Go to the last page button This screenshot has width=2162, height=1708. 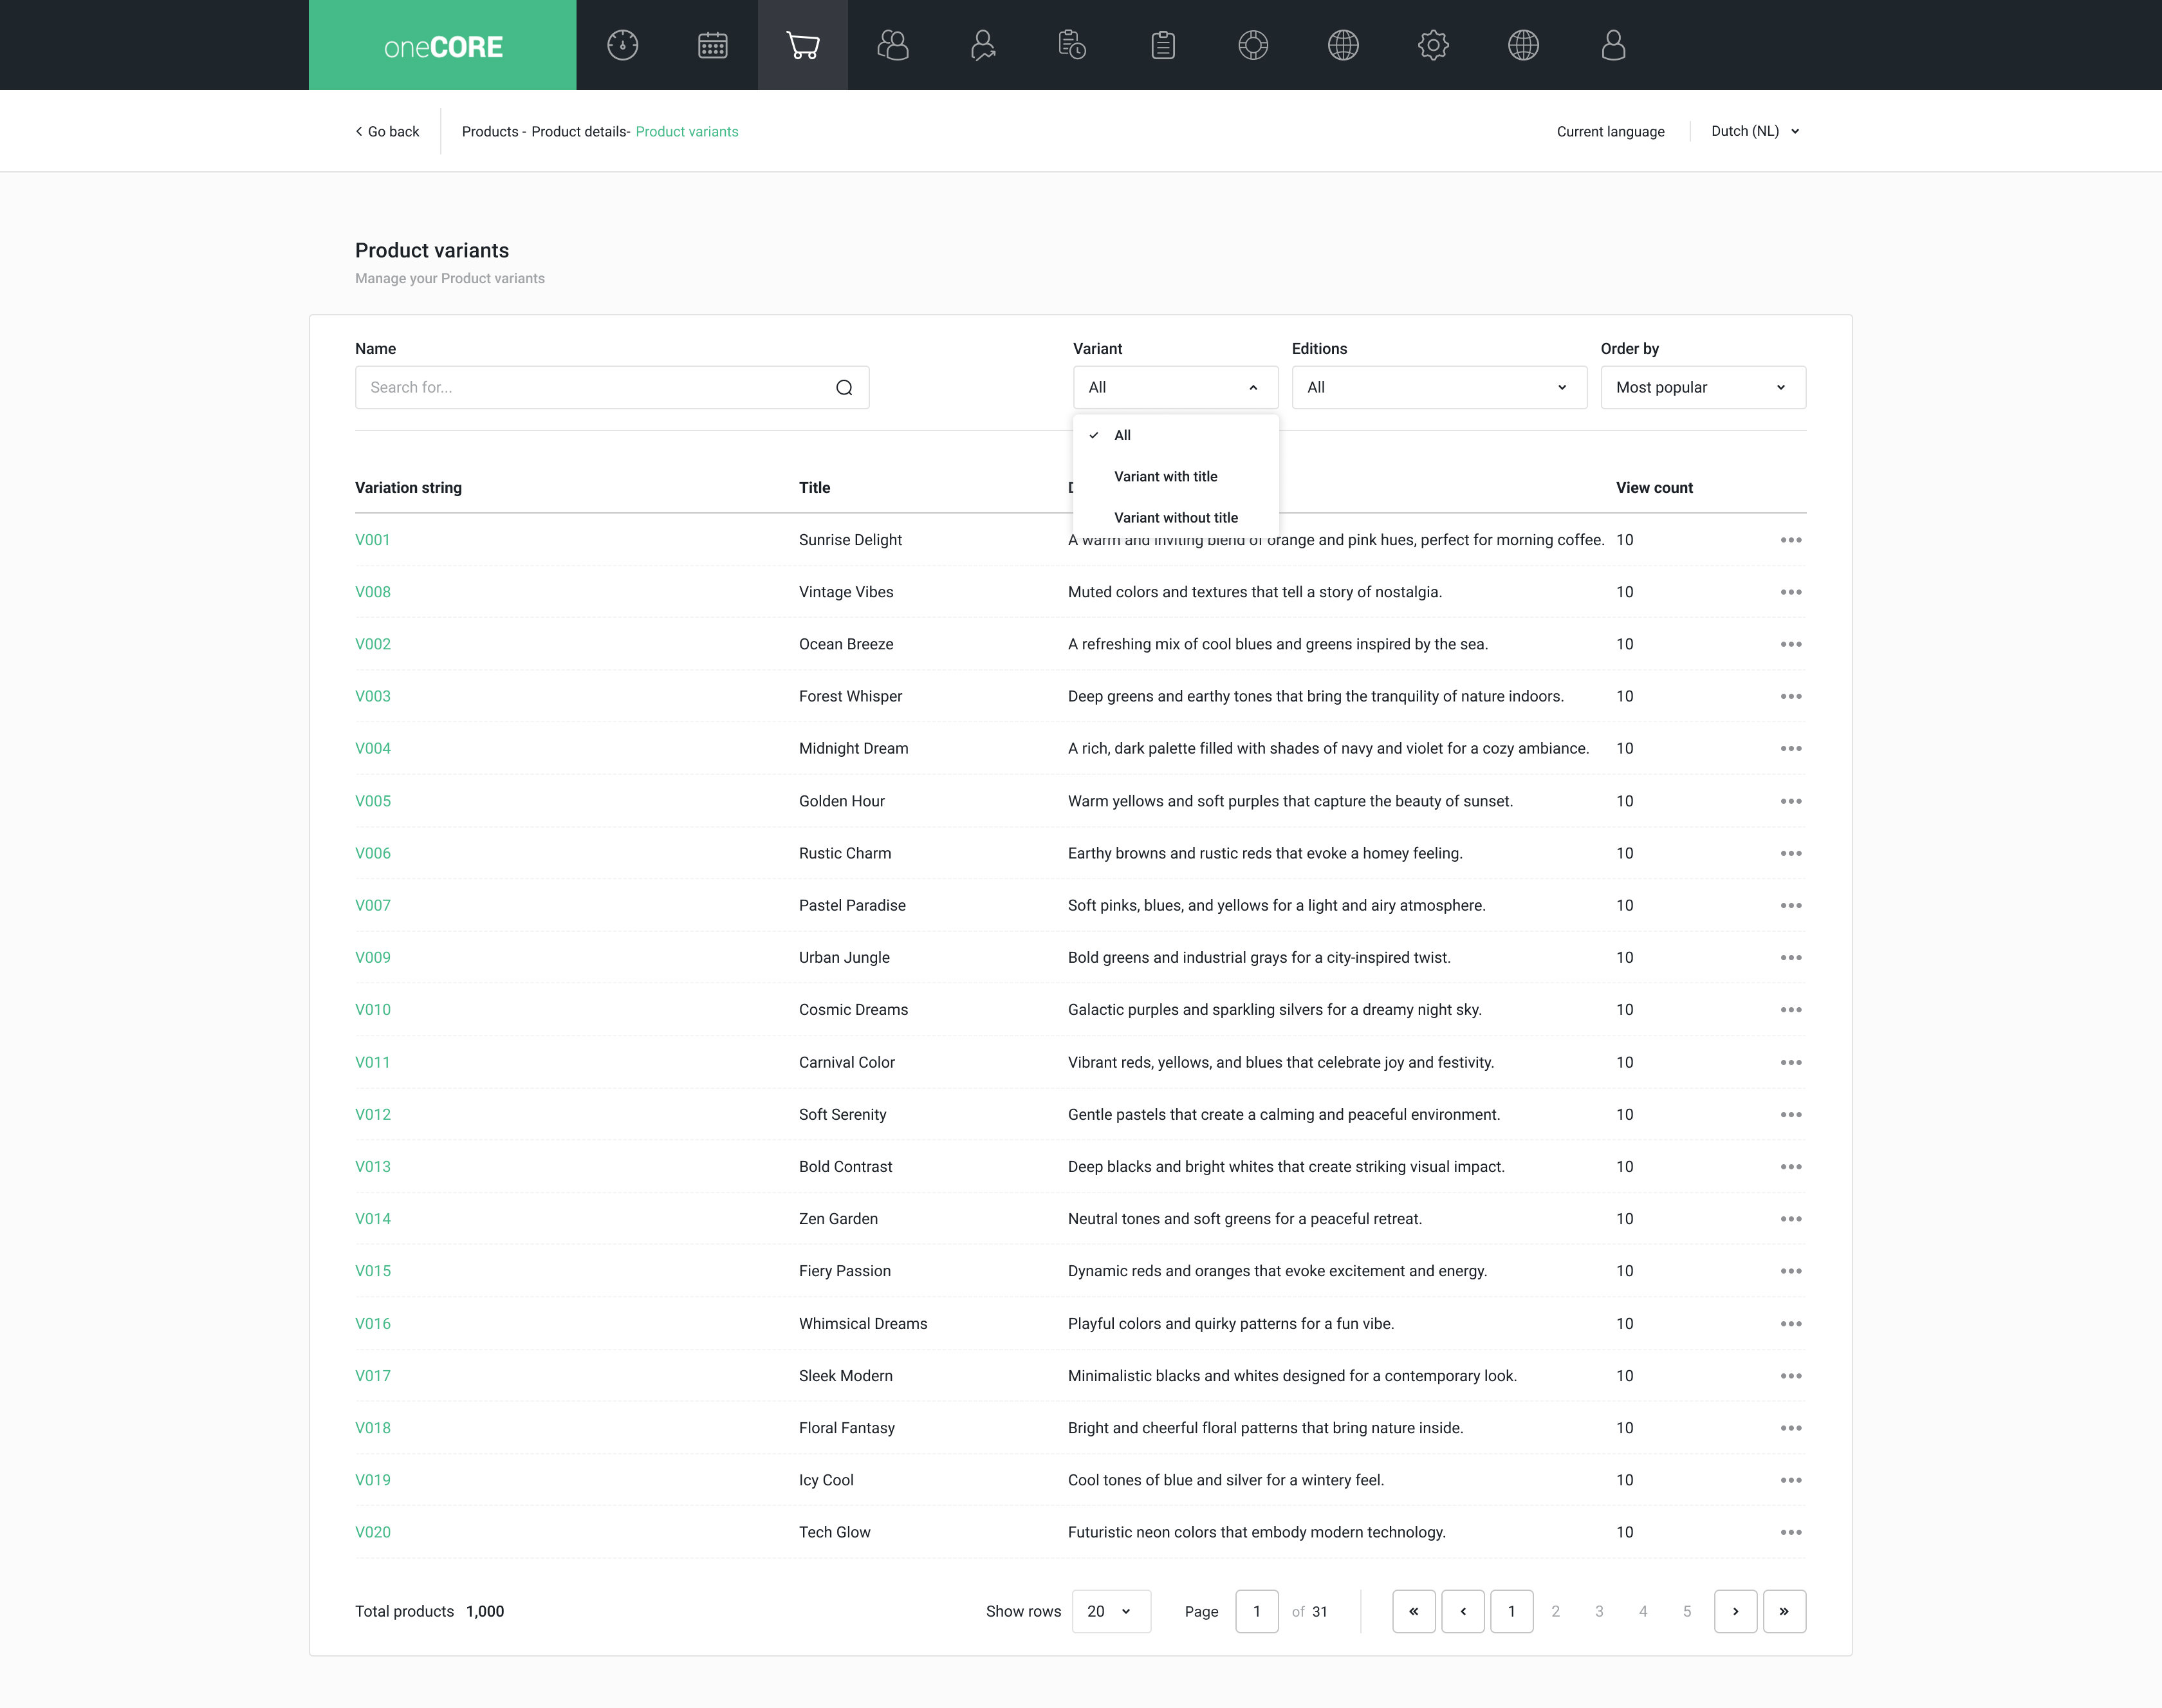[1784, 1611]
